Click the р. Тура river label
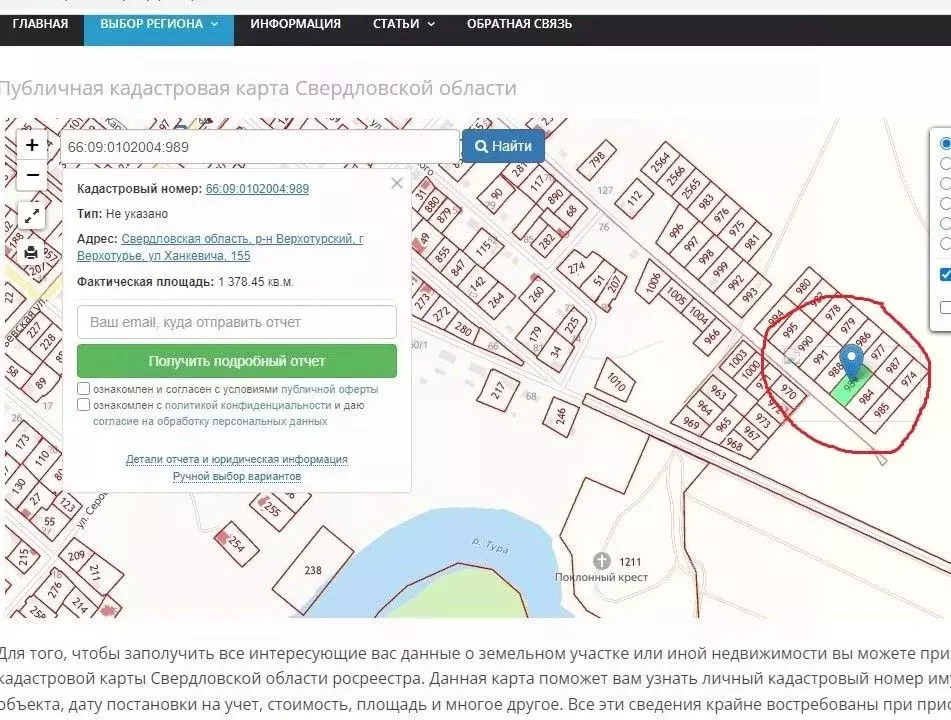 point(490,545)
